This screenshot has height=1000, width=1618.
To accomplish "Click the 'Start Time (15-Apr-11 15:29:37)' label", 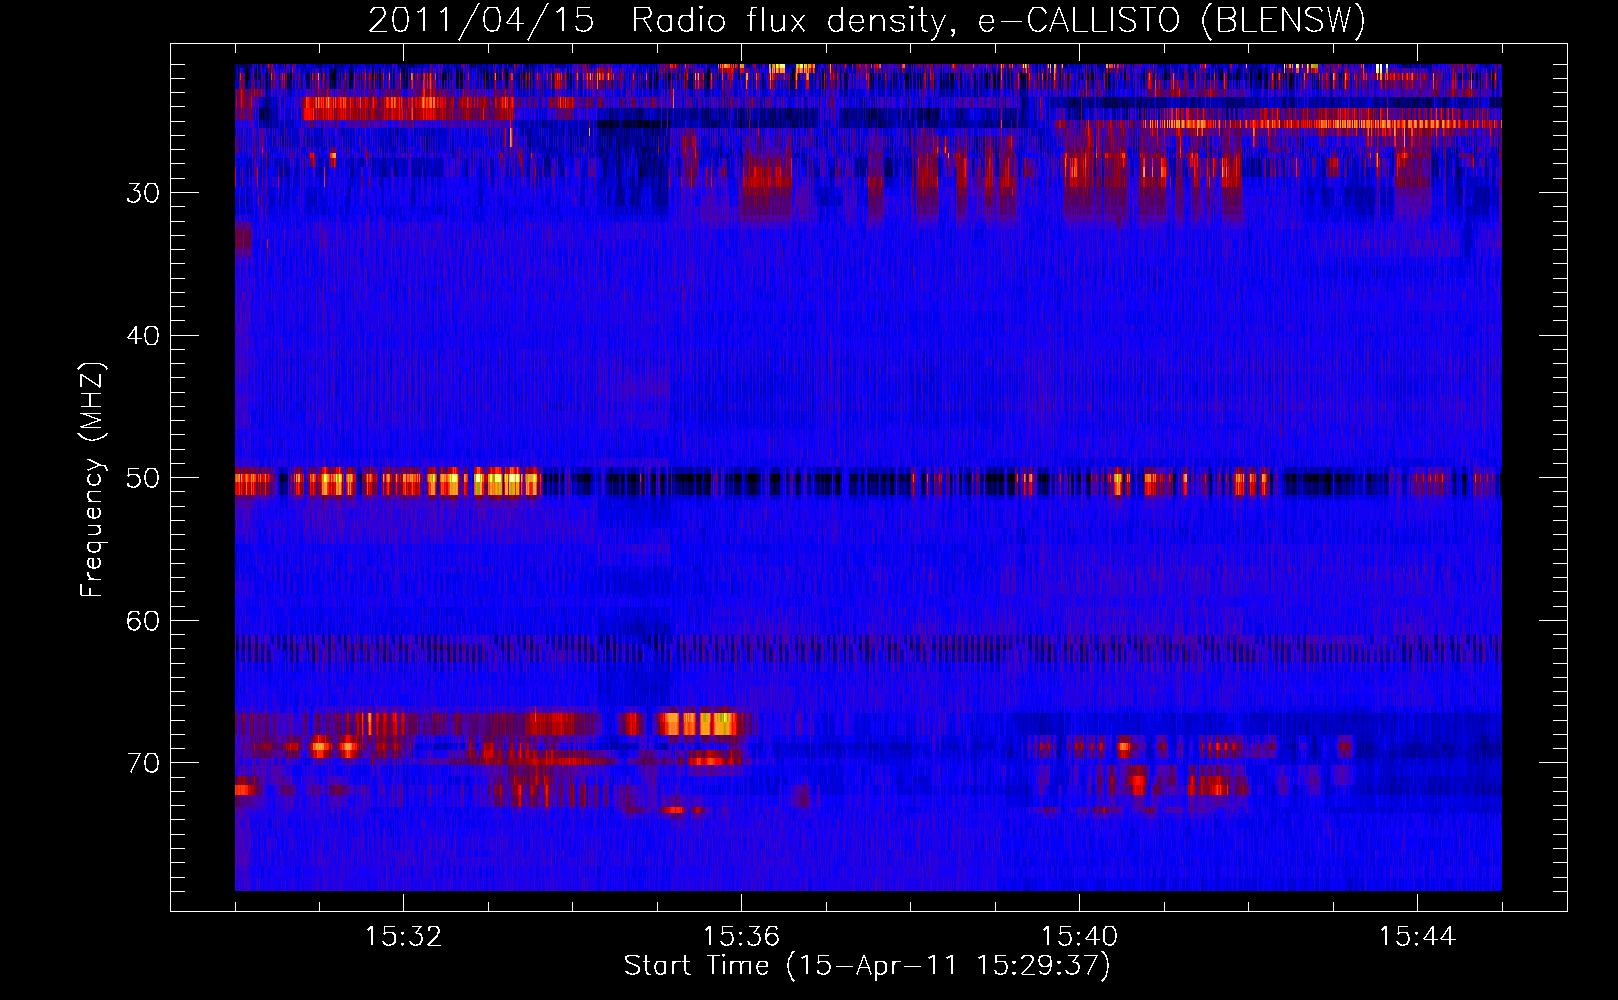I will coord(867,966).
